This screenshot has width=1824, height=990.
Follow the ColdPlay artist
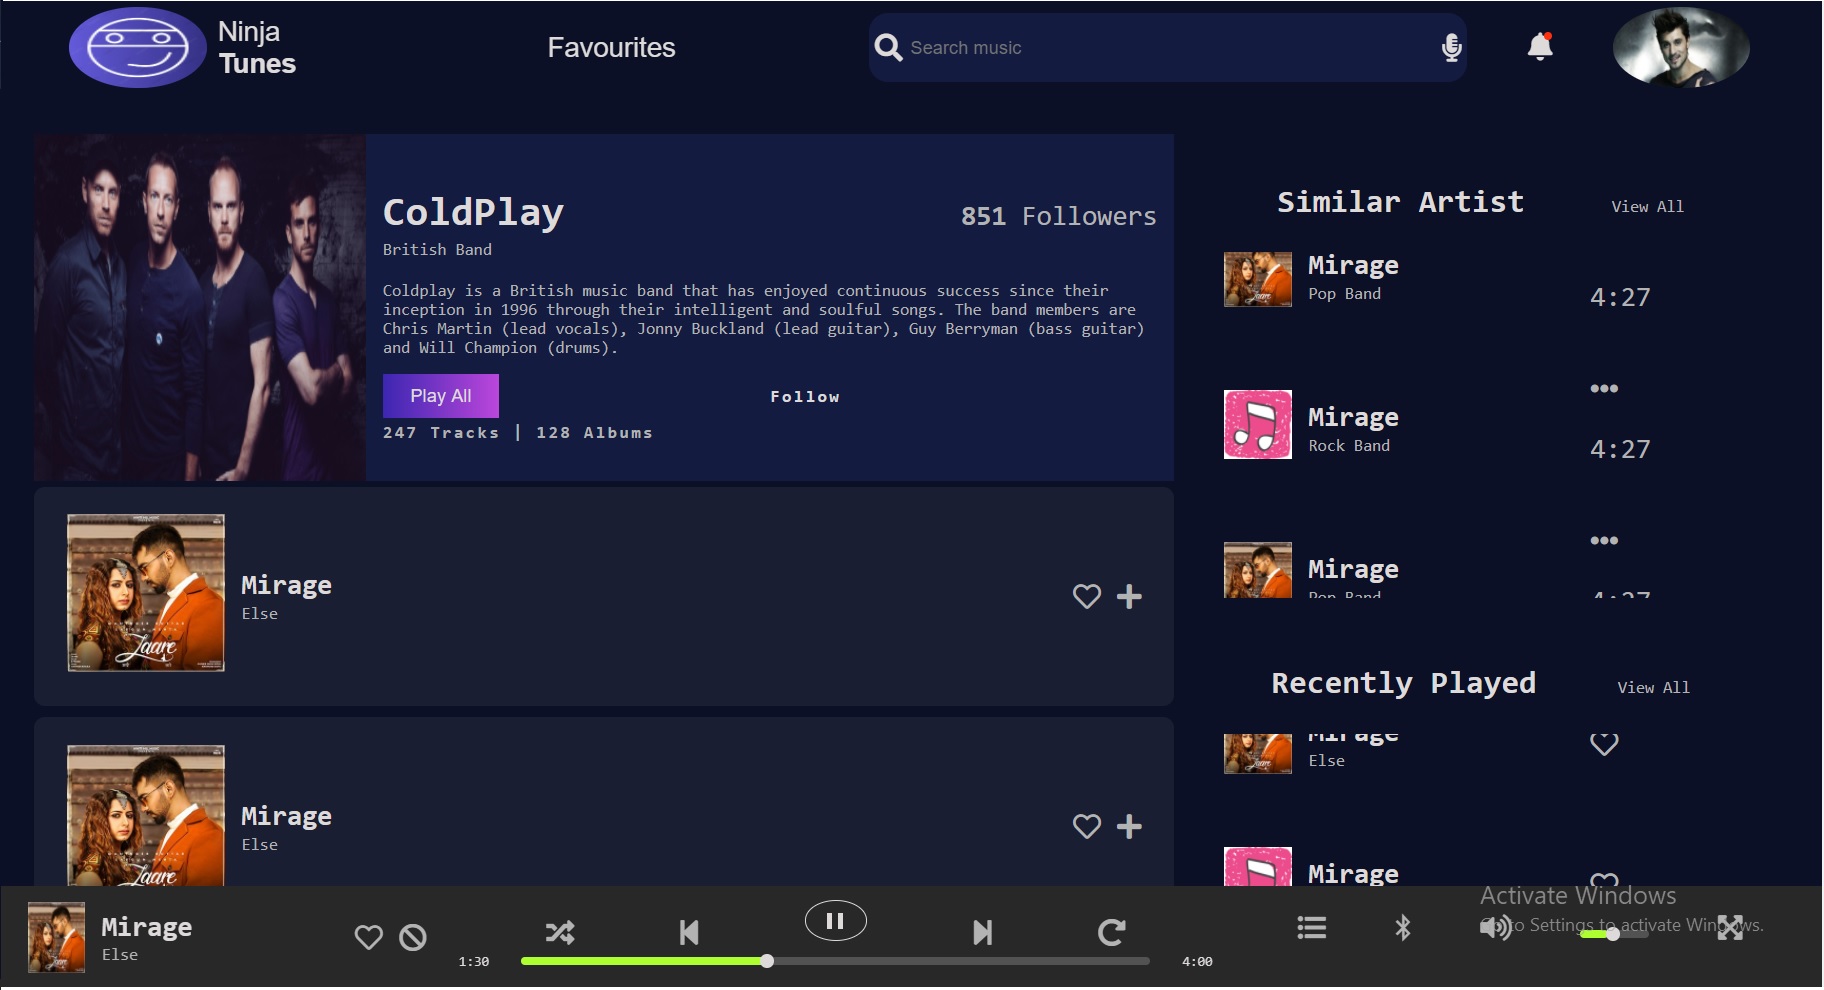click(x=805, y=396)
